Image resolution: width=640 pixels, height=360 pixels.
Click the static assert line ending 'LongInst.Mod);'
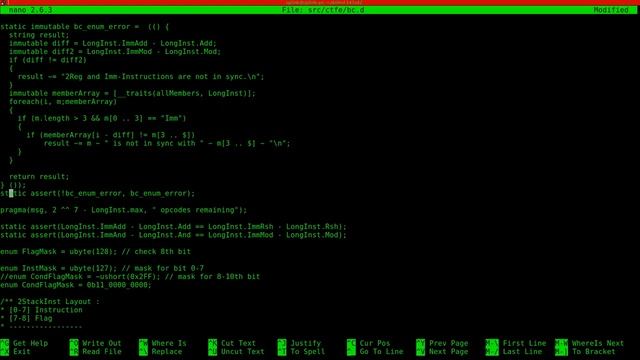point(173,235)
